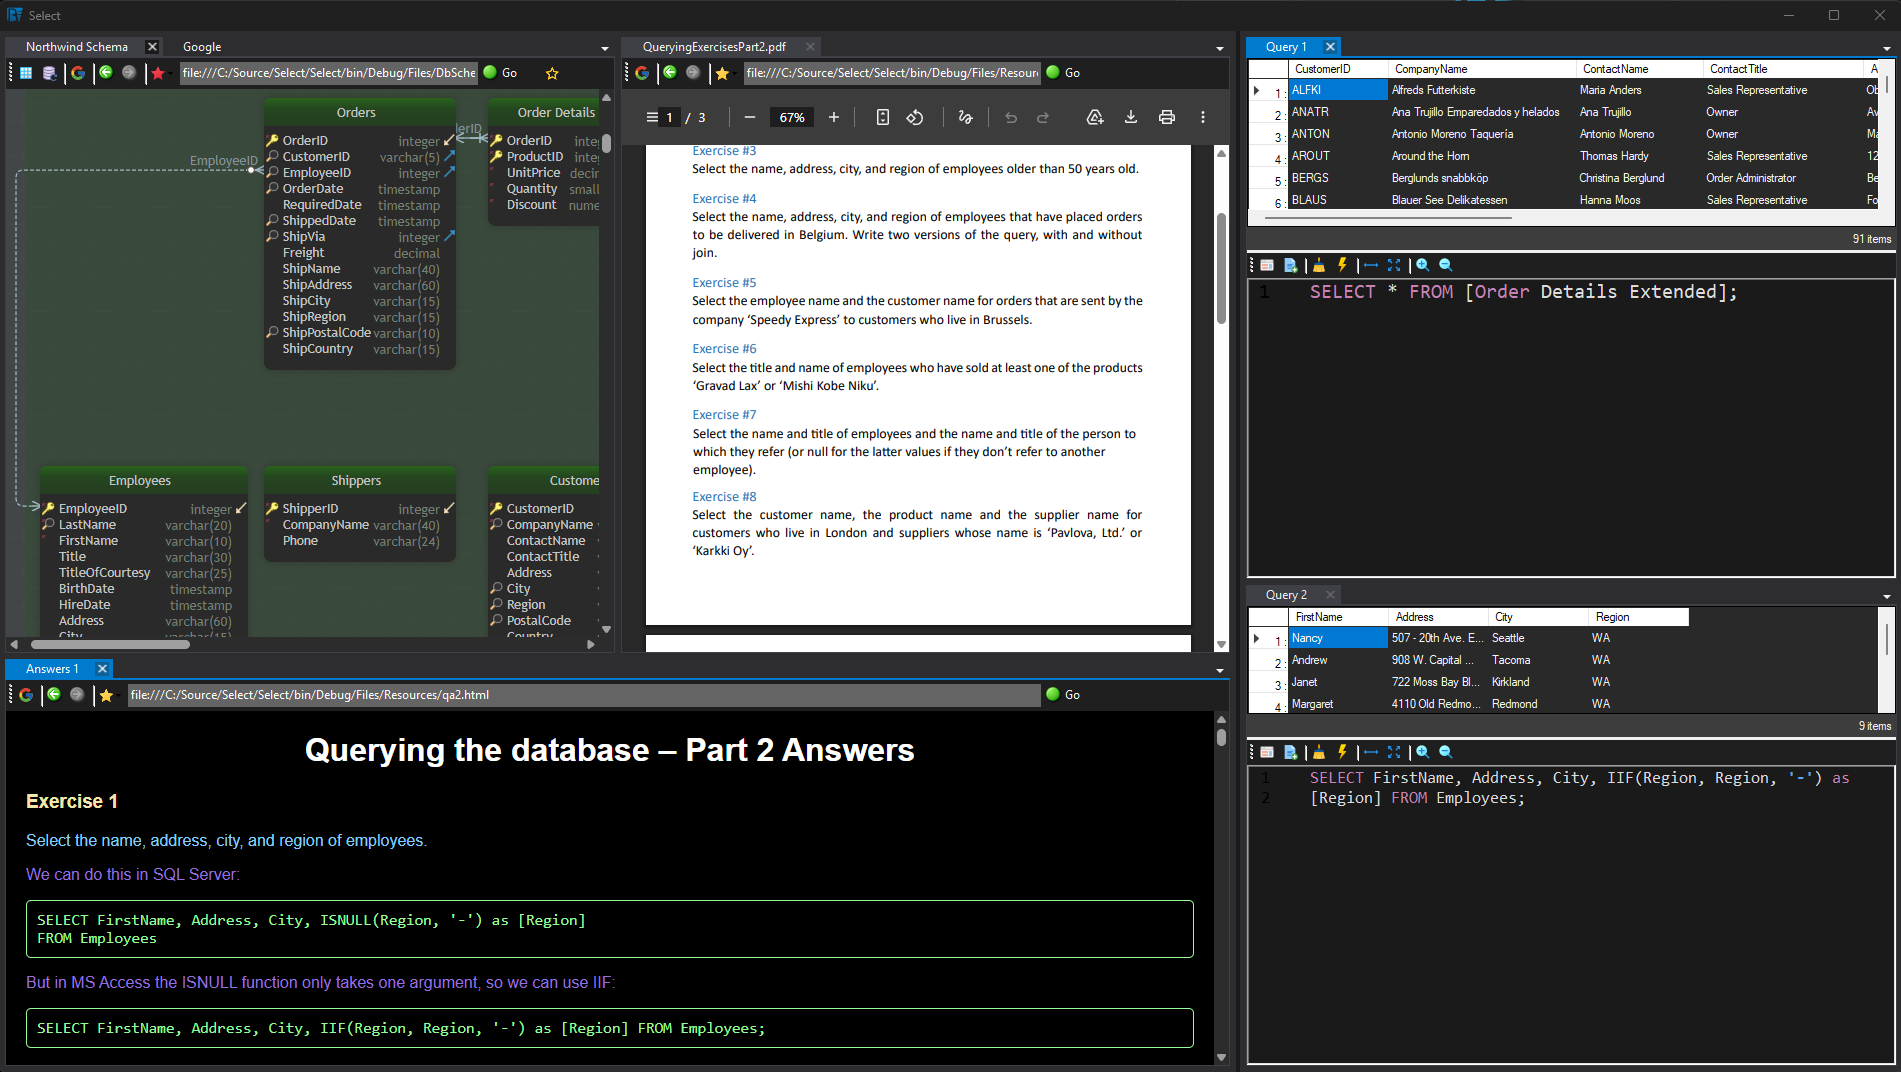Click the PDF page number field
The width and height of the screenshot is (1901, 1072).
pyautogui.click(x=670, y=117)
